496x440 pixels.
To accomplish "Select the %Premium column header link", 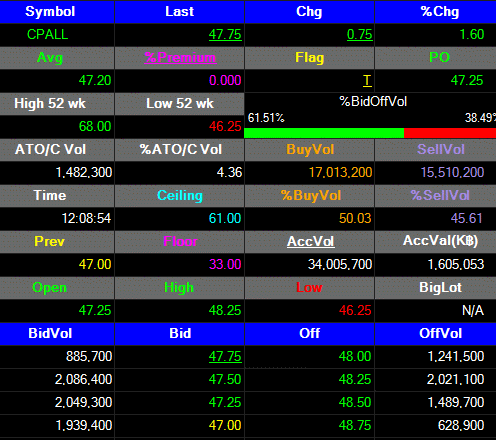I will (180, 58).
